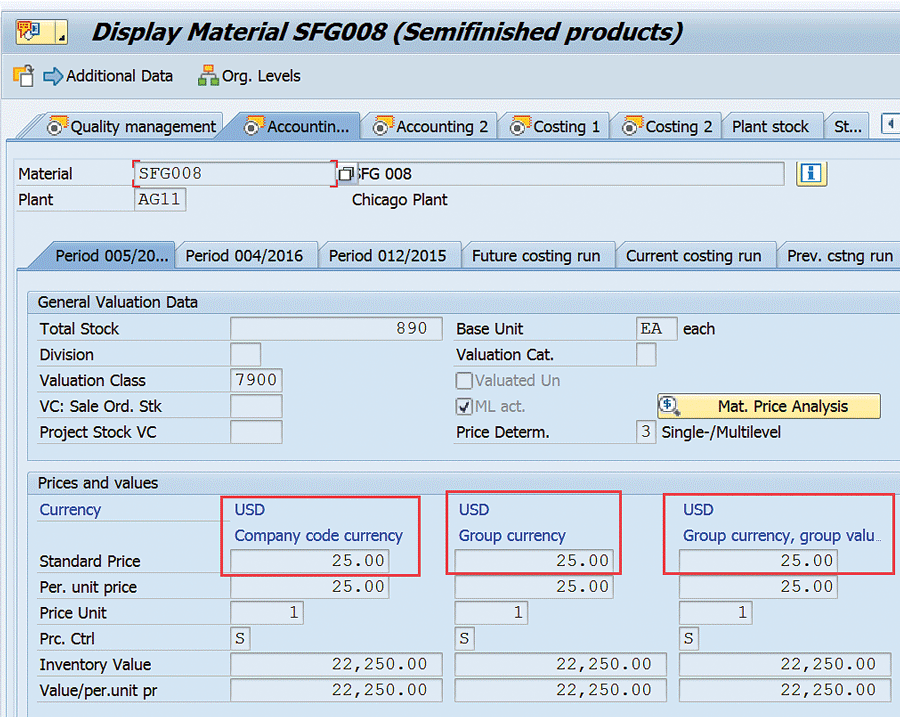Viewport: 900px width, 717px height.
Task: Open the Period 004/2016 tab
Action: (244, 256)
